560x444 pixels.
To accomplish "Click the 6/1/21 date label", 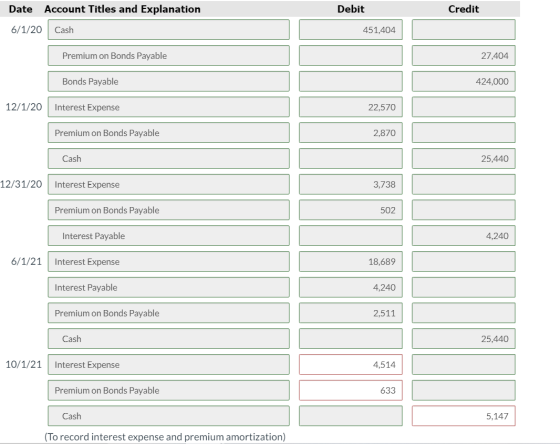I will click(x=26, y=261).
